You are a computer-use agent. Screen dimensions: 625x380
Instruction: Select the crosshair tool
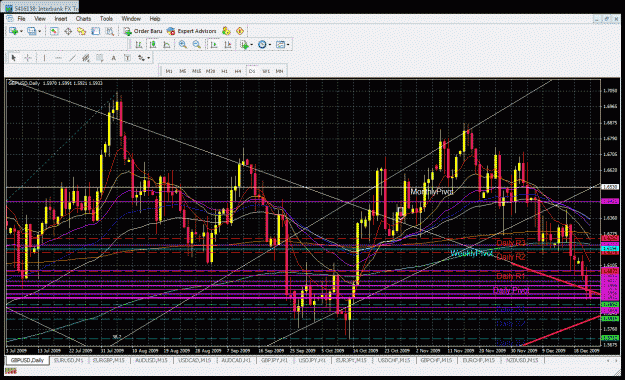tap(28, 58)
